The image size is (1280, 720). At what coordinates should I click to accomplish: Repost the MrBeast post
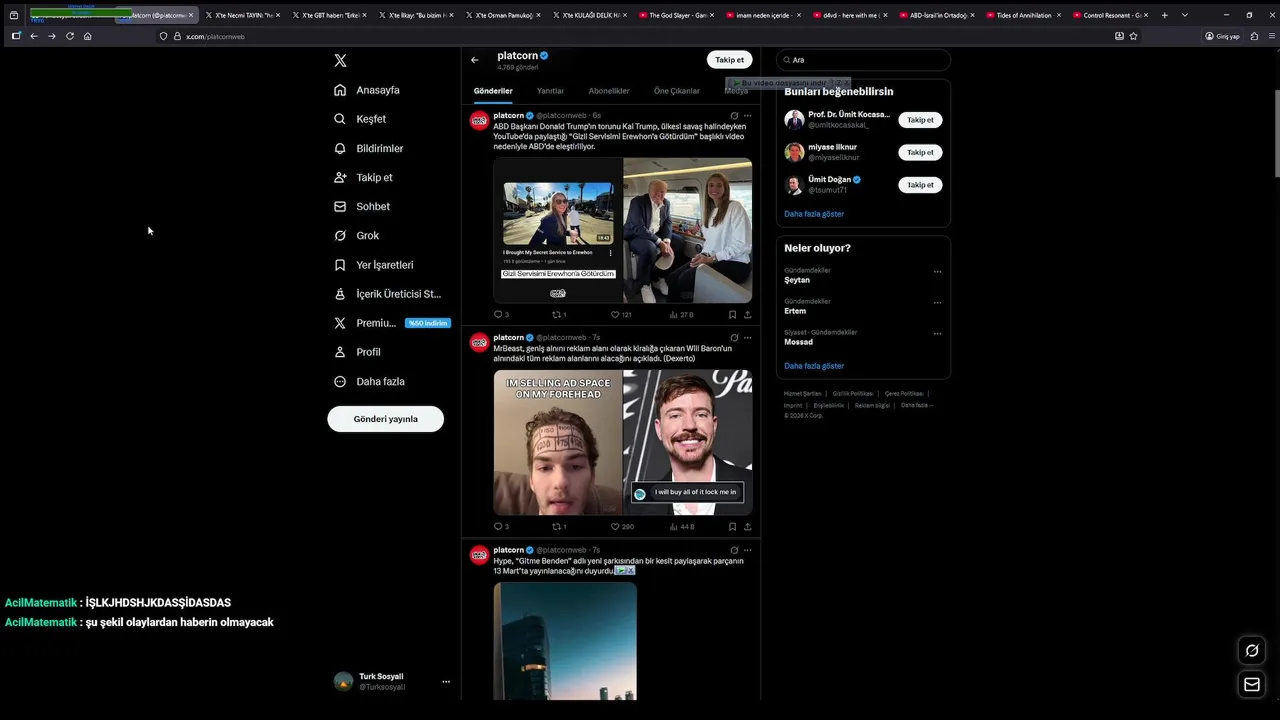coord(559,527)
